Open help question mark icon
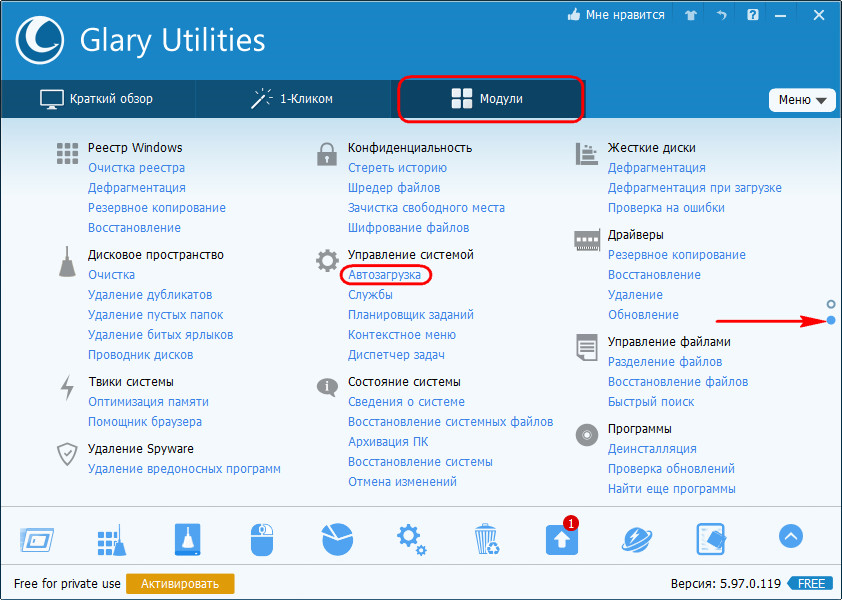842x600 pixels. coord(752,15)
